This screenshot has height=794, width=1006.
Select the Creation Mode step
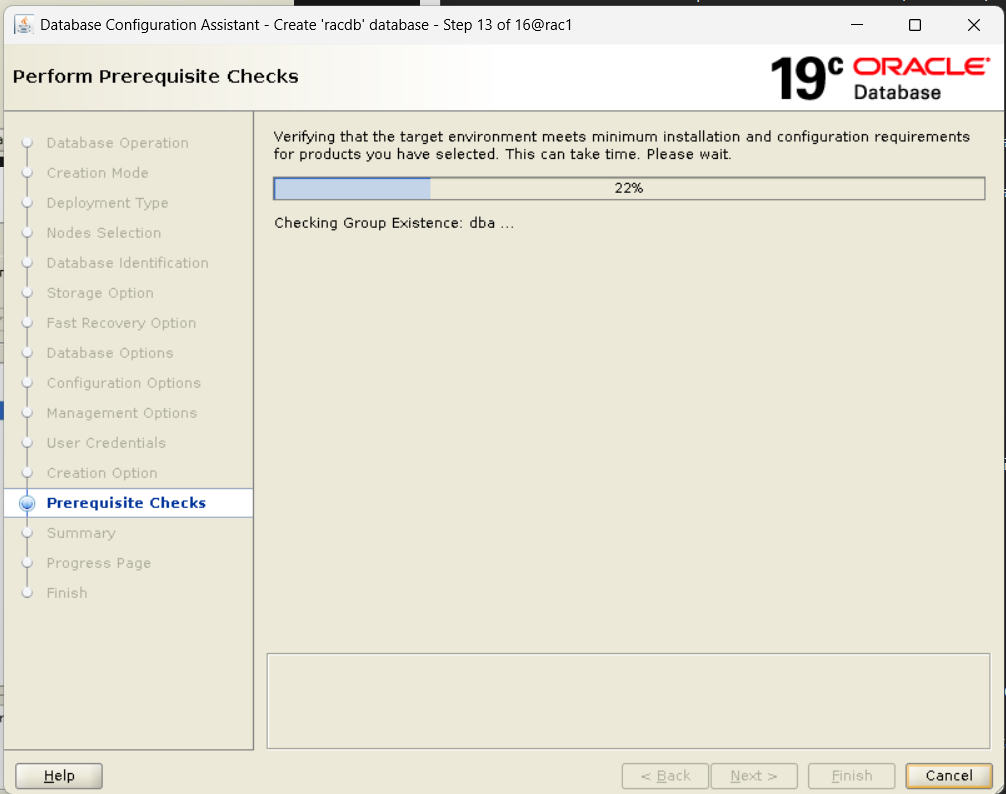pyautogui.click(x=98, y=173)
